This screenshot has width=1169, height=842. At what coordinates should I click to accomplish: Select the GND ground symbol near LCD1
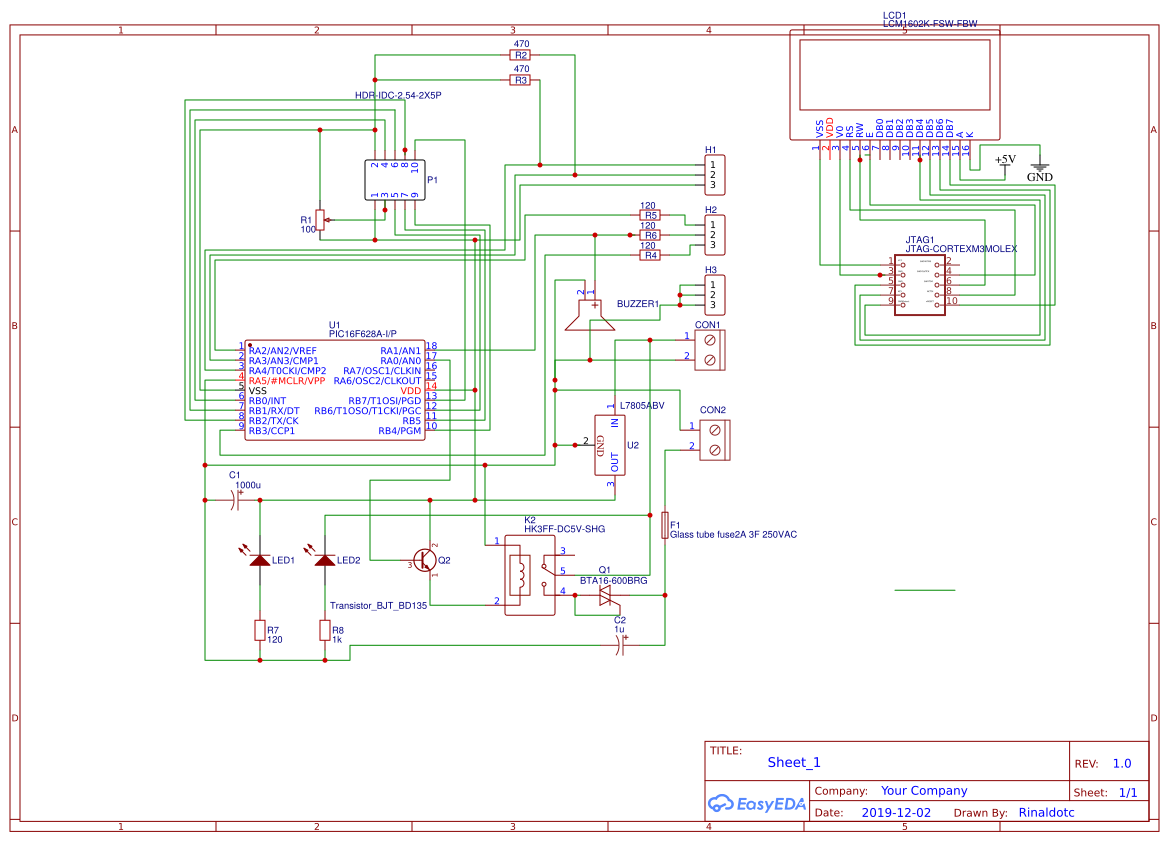(1039, 165)
